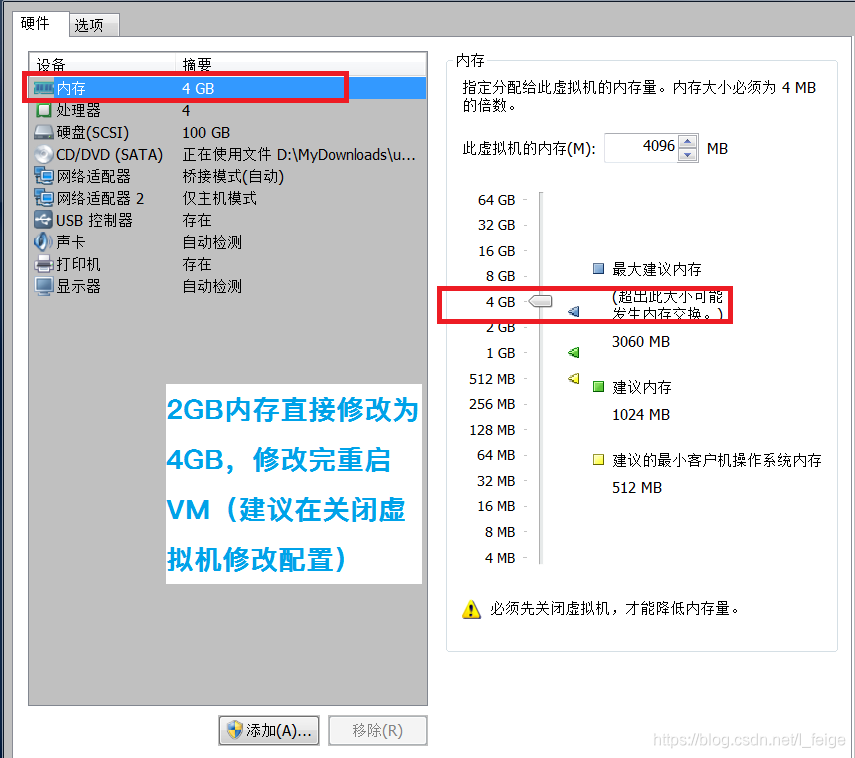Click the 摘要 column header
This screenshot has height=758, width=855.
point(301,64)
